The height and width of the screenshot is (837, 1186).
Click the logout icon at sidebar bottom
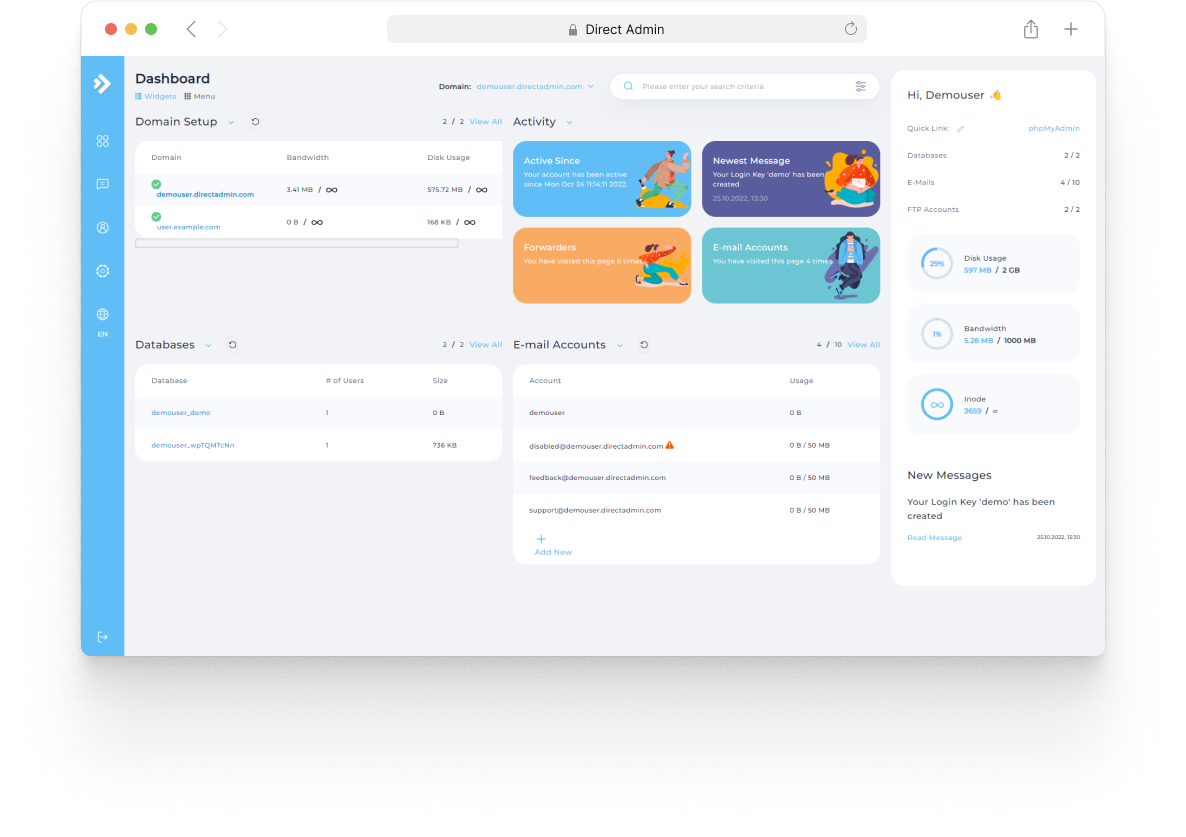click(102, 636)
